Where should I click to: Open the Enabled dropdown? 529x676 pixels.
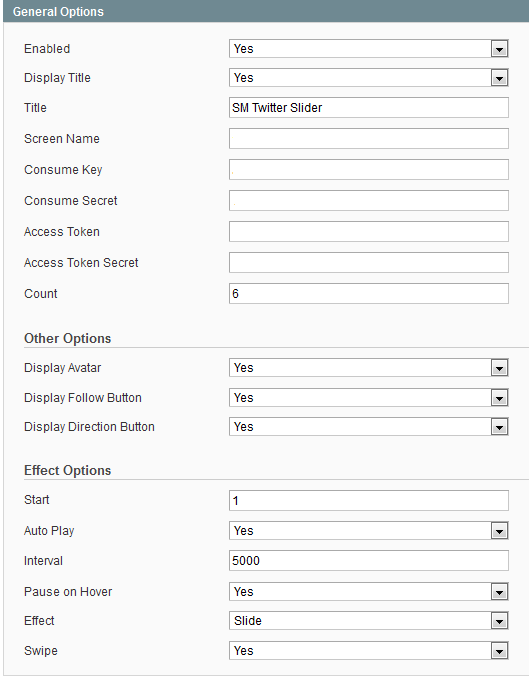(x=369, y=49)
